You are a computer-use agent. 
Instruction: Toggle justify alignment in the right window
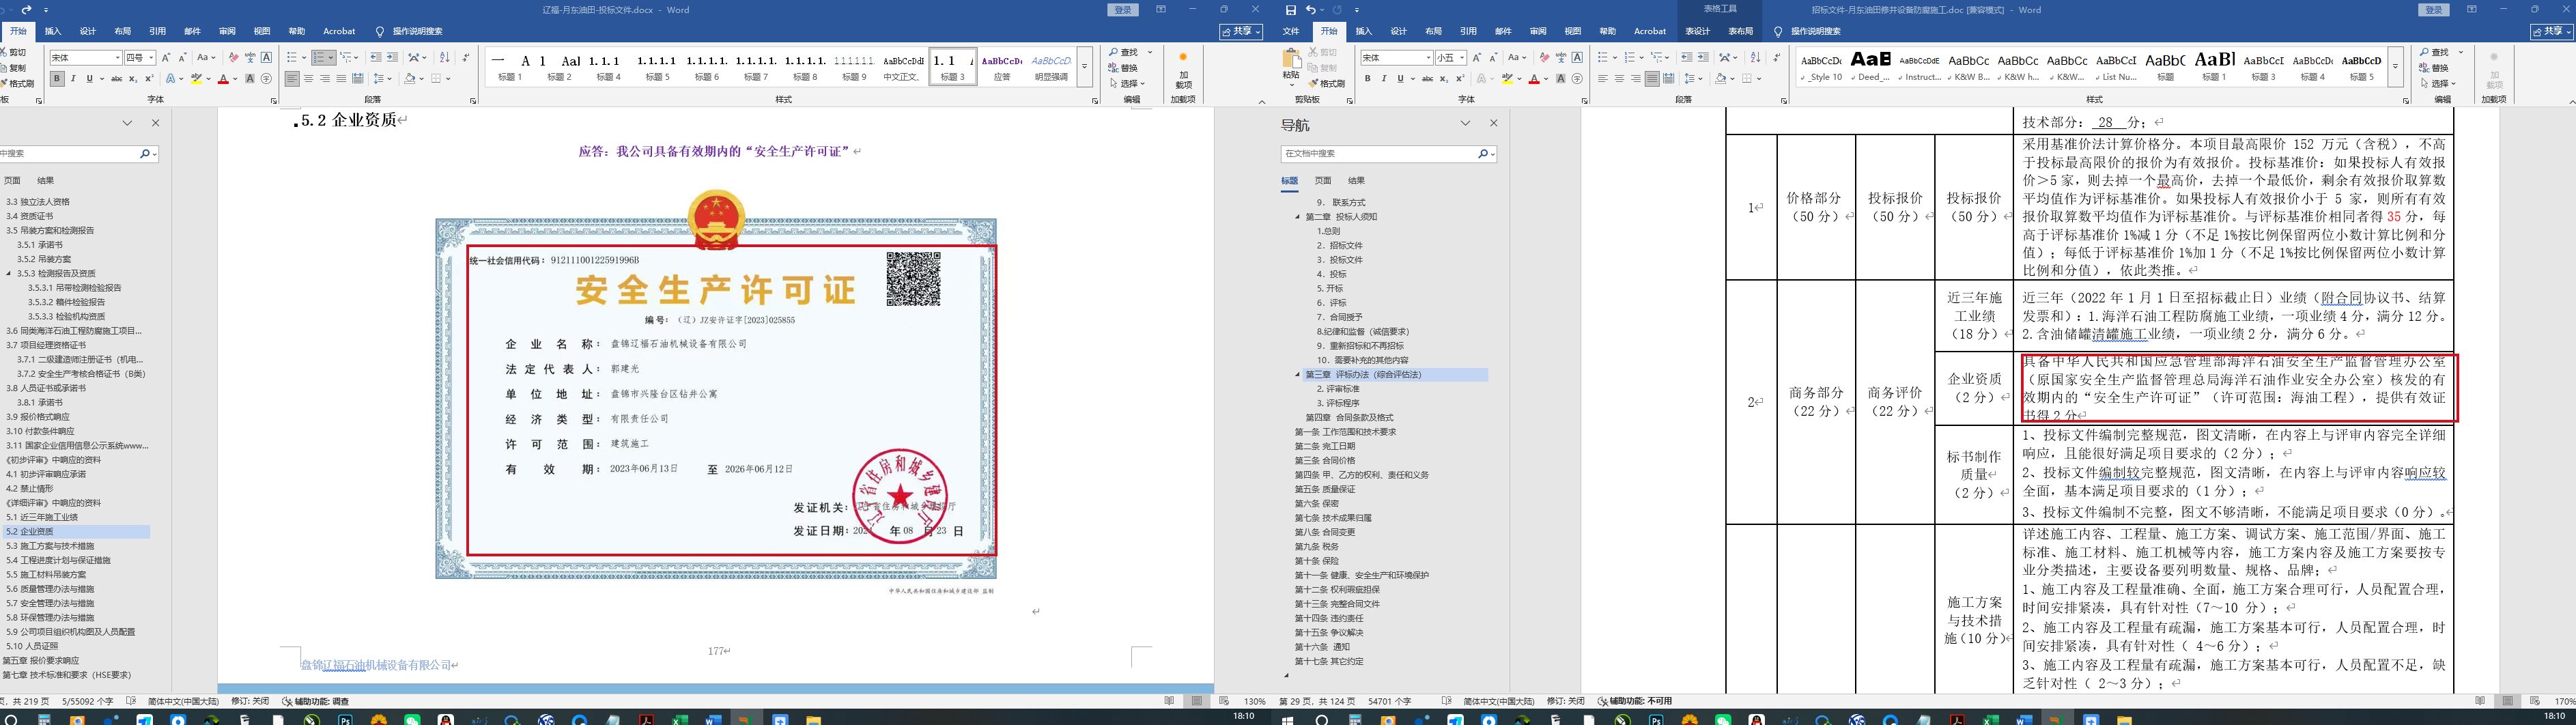tap(1652, 79)
